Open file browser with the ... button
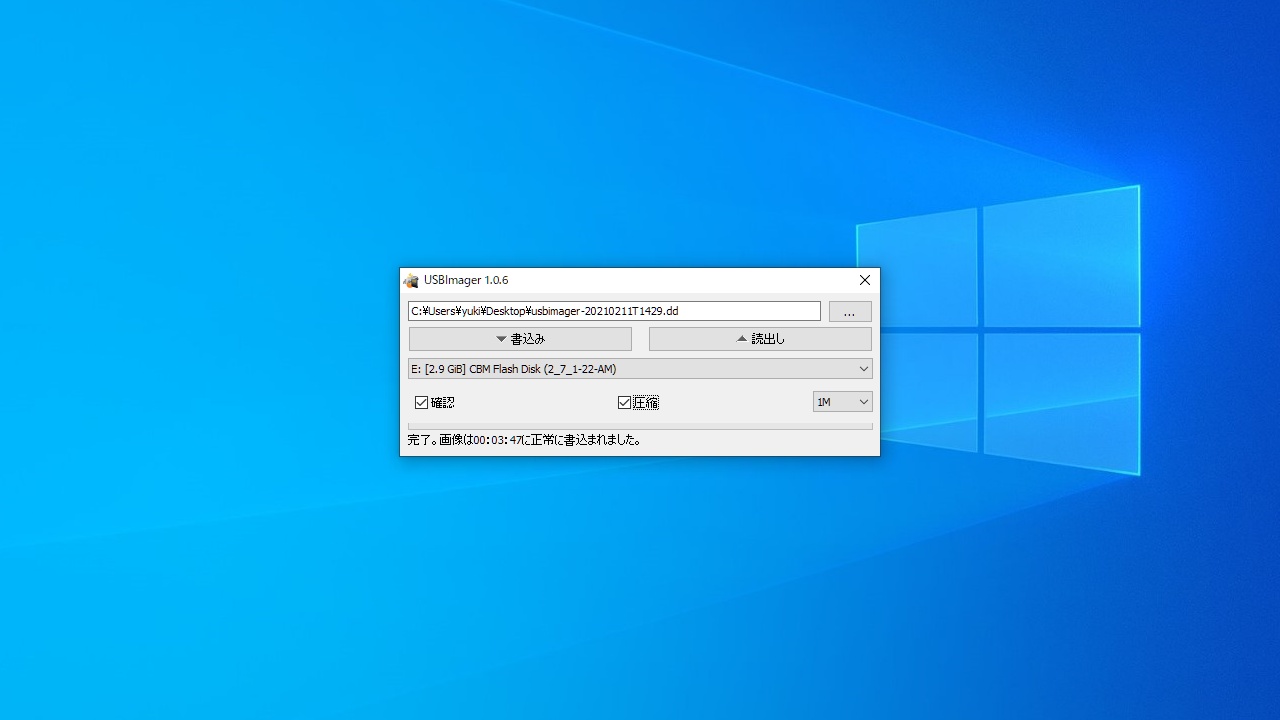This screenshot has width=1280, height=720. [x=850, y=312]
